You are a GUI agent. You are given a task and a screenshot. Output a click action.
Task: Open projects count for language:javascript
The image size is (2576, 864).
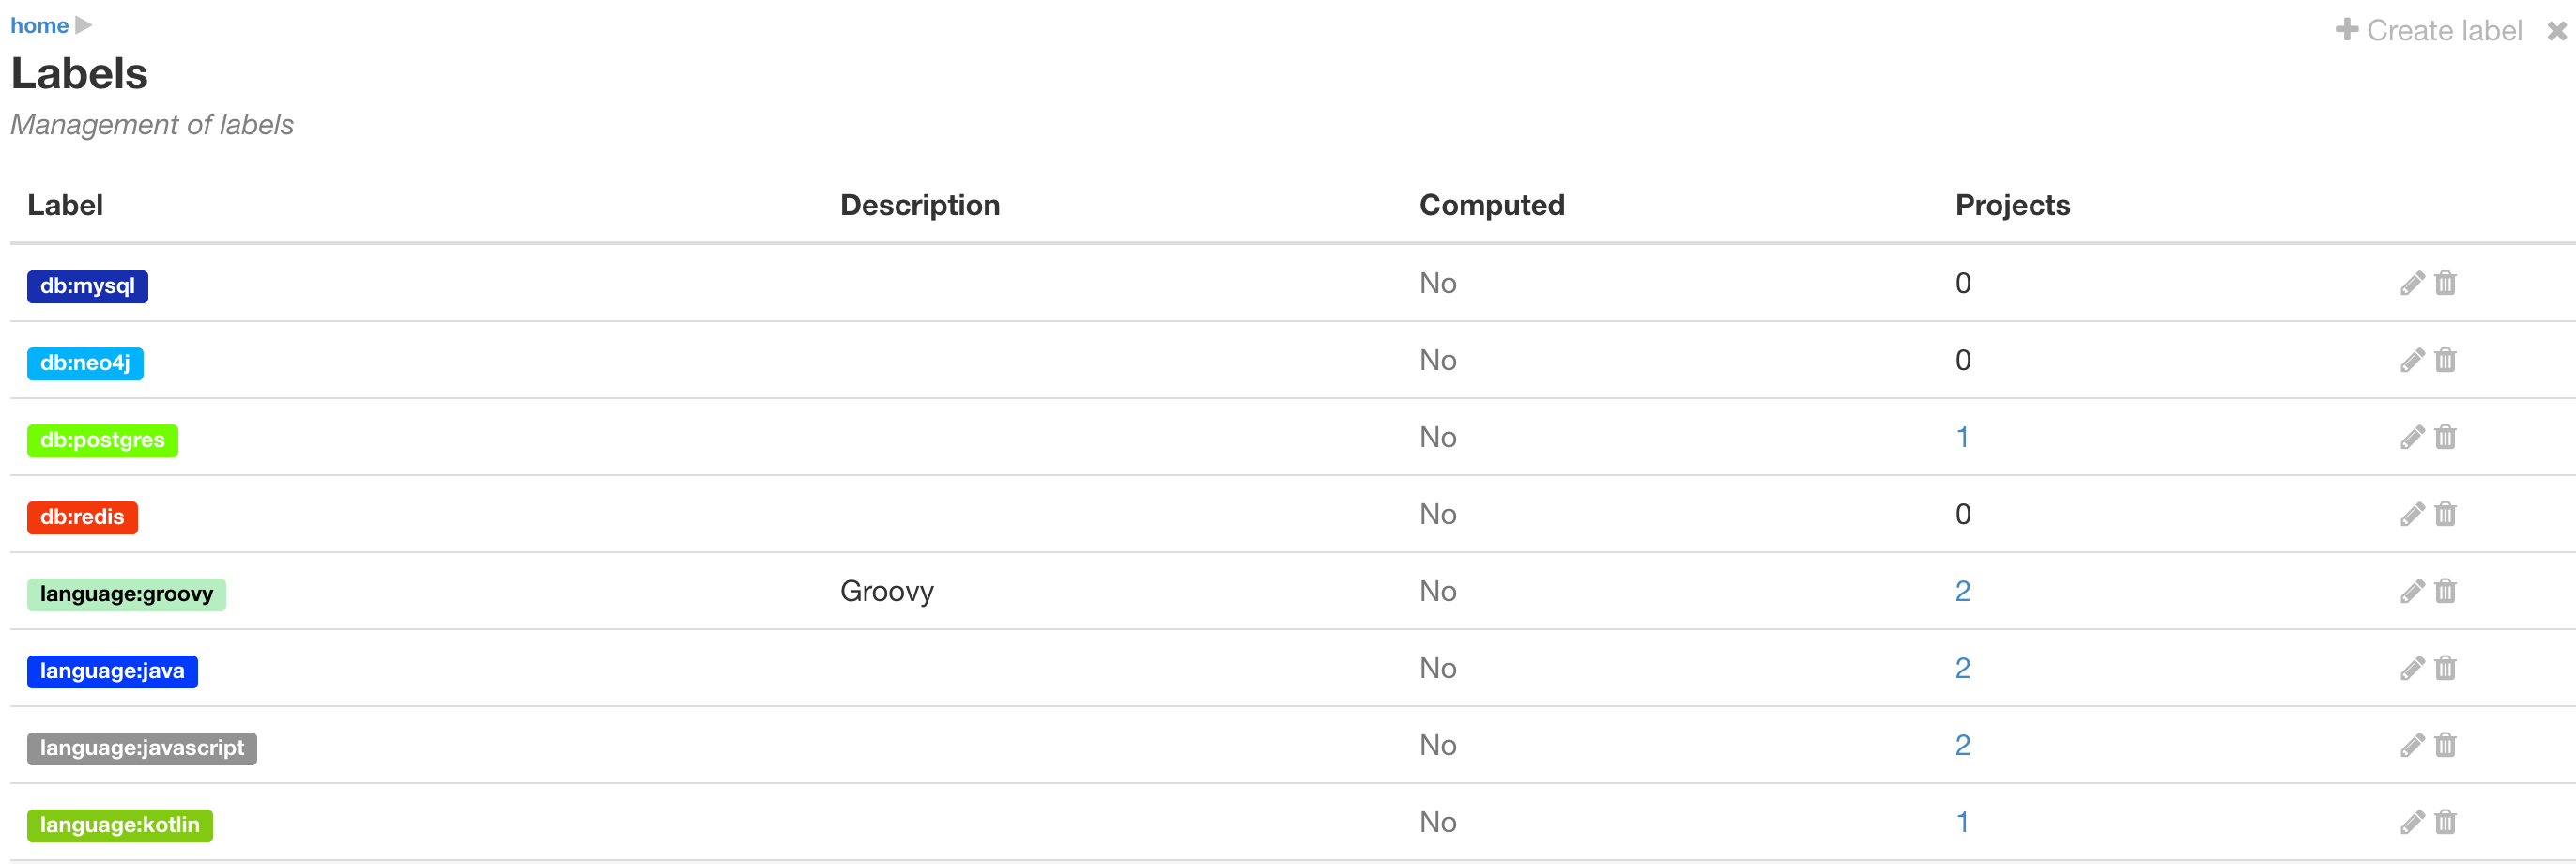[x=1962, y=746]
